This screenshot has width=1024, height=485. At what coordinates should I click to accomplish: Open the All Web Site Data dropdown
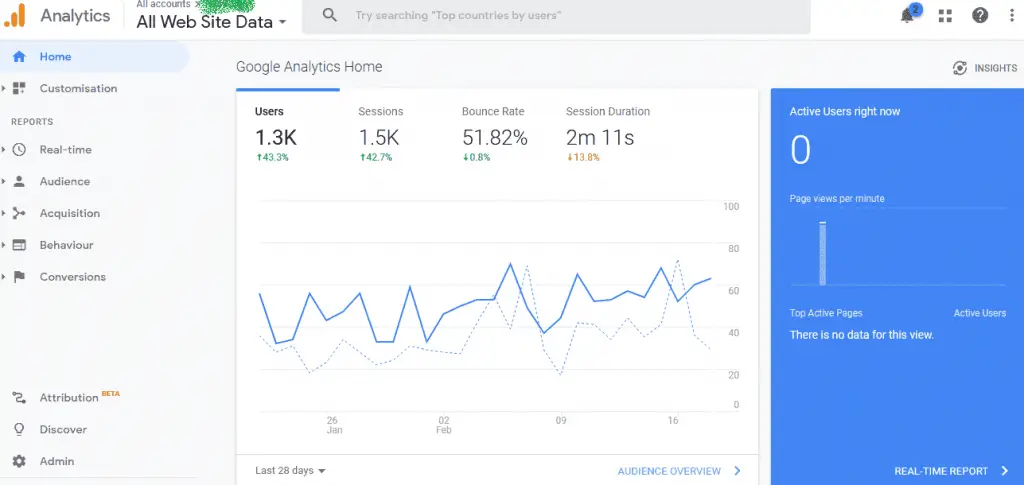point(212,22)
